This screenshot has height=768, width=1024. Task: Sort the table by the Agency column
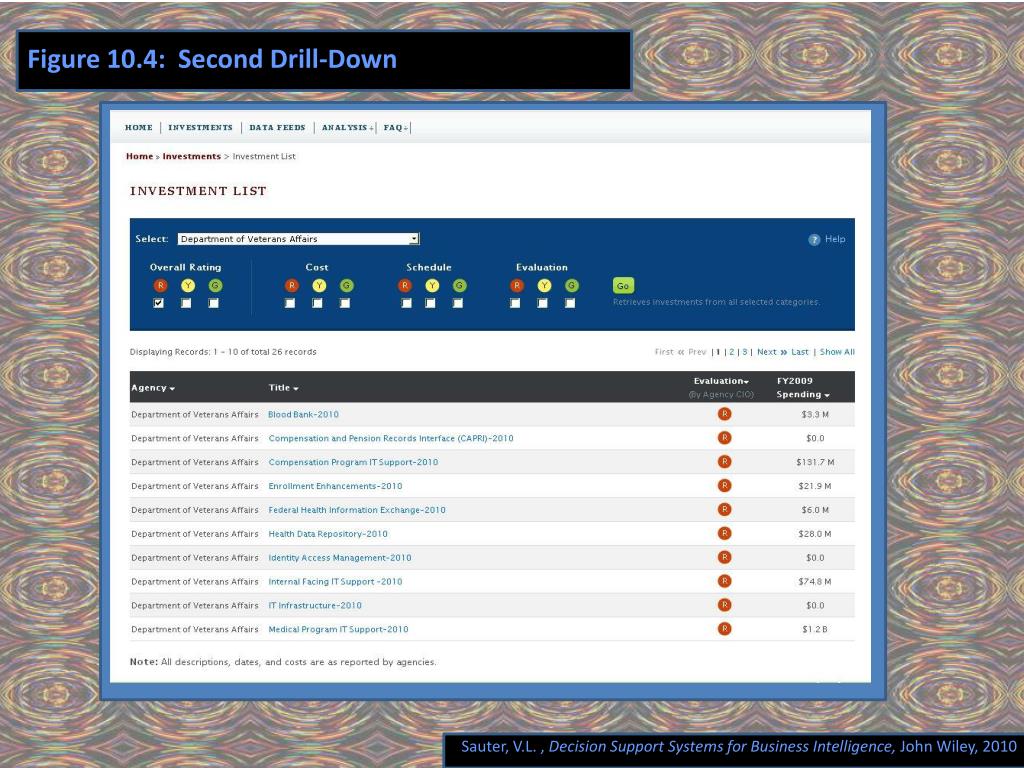pyautogui.click(x=153, y=388)
